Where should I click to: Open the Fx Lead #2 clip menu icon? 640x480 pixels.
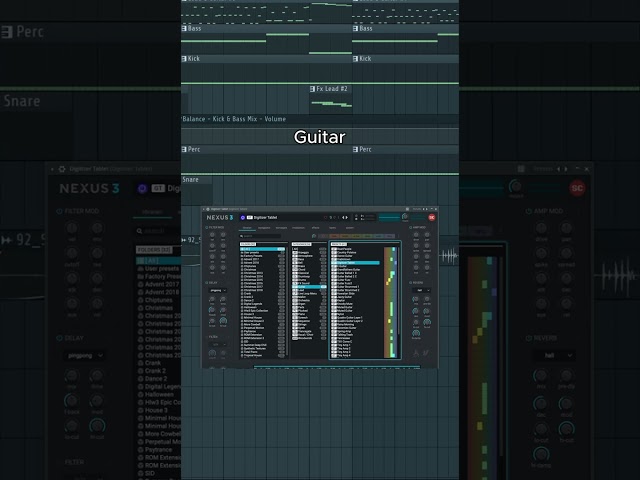point(312,89)
